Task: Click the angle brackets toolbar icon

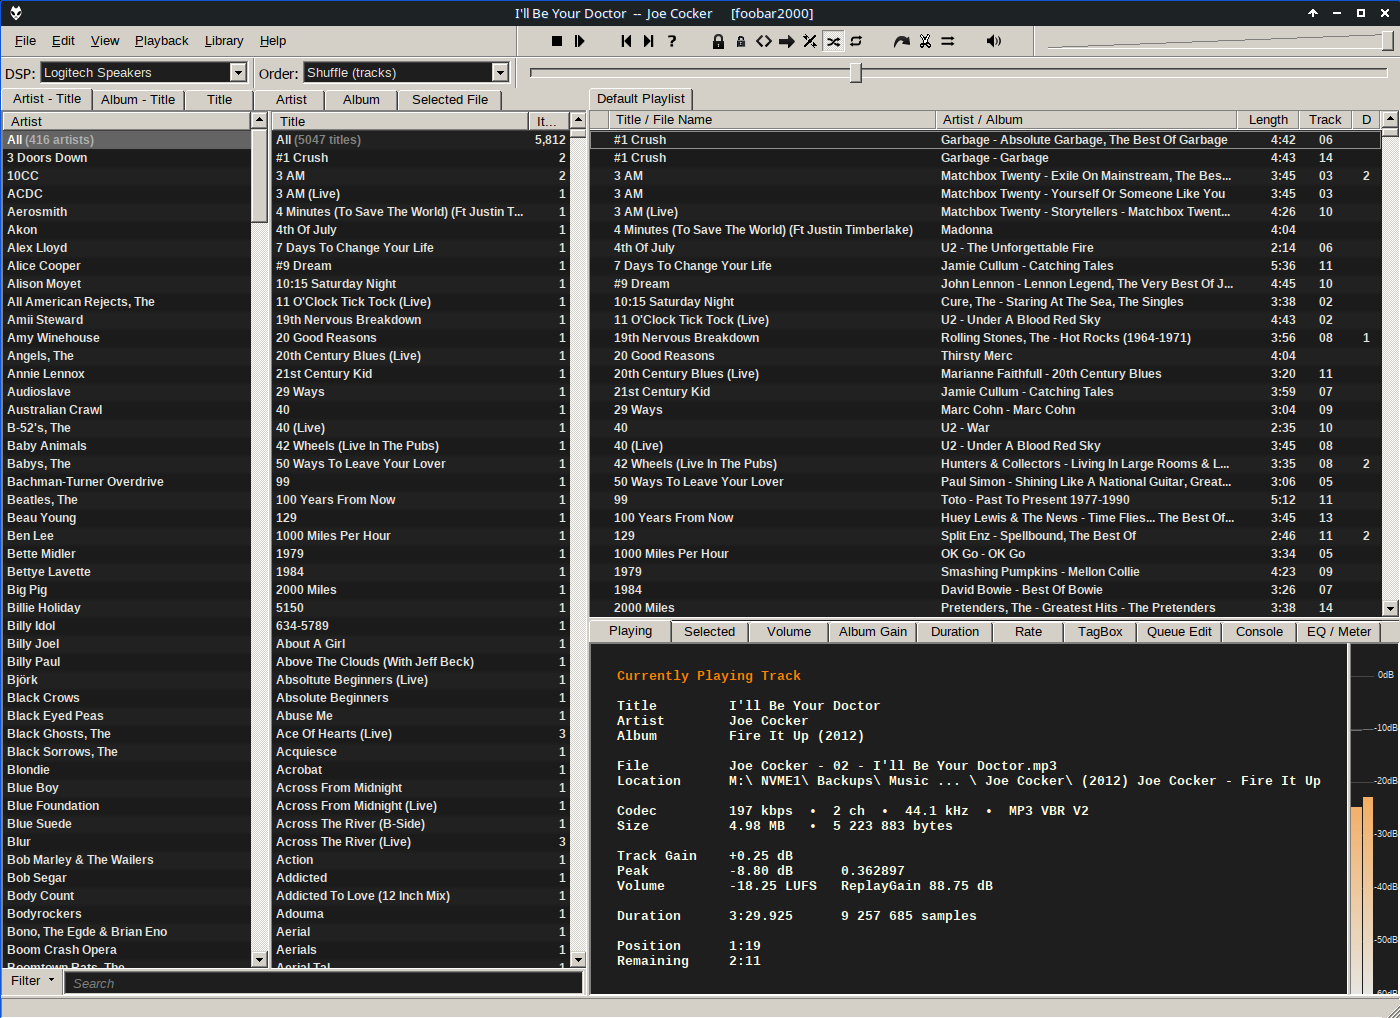Action: coord(764,41)
